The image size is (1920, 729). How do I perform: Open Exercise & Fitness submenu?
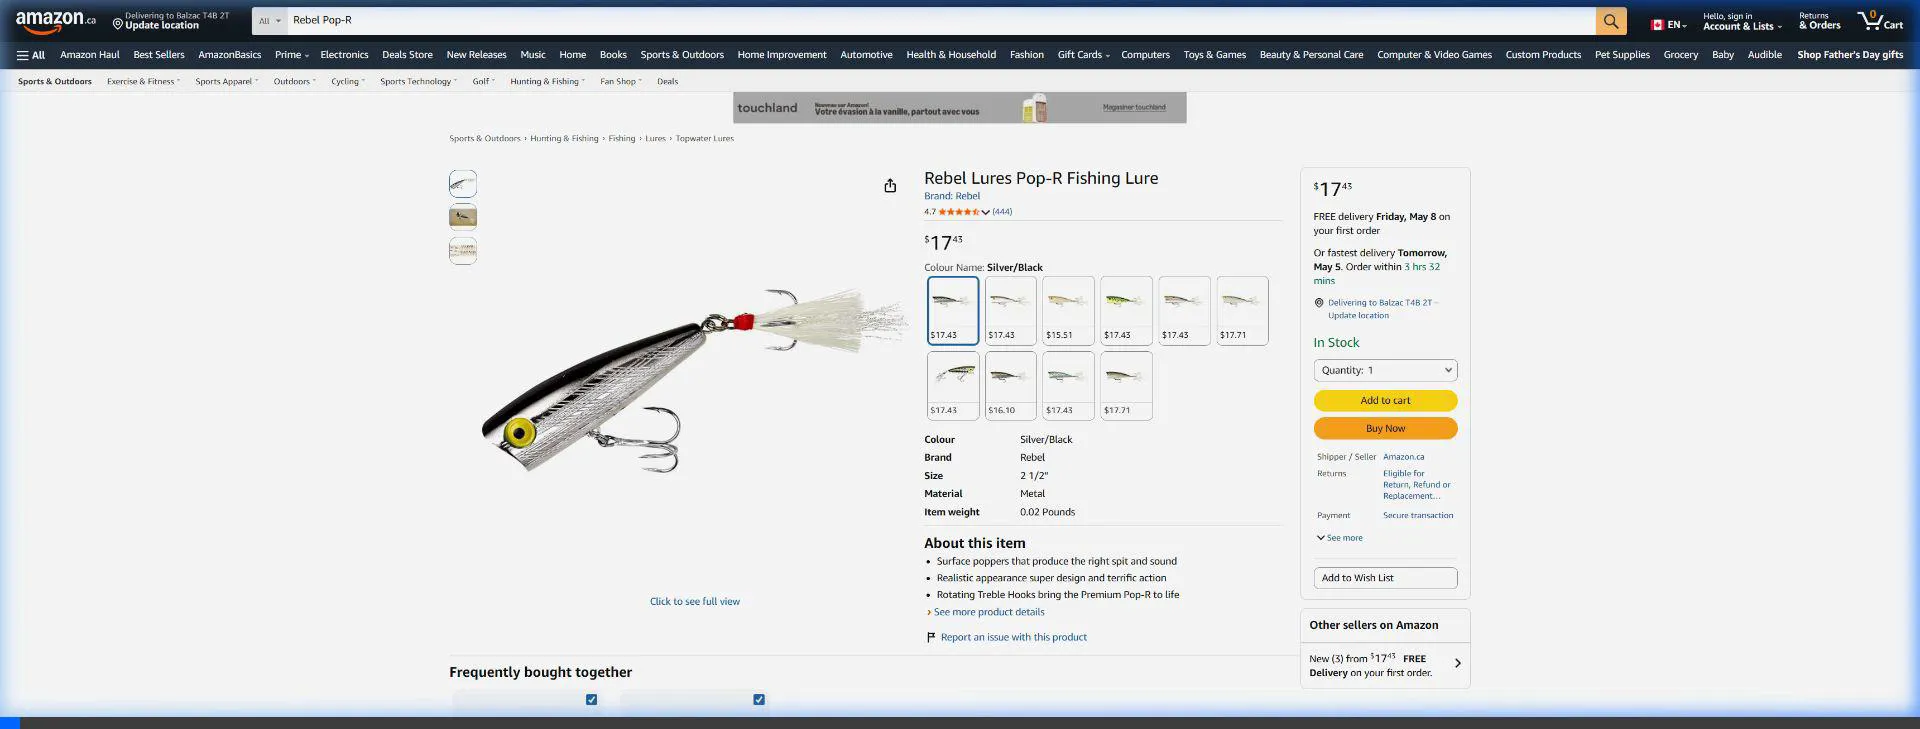(x=143, y=82)
